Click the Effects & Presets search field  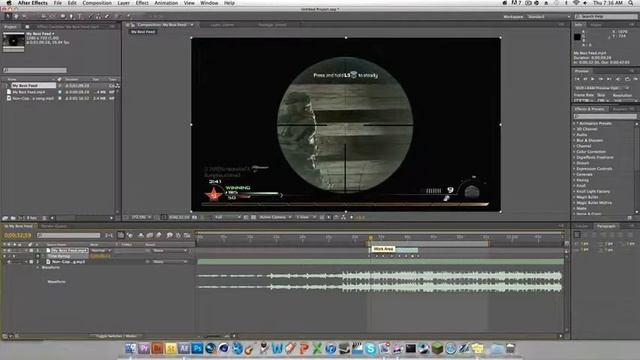tap(605, 116)
